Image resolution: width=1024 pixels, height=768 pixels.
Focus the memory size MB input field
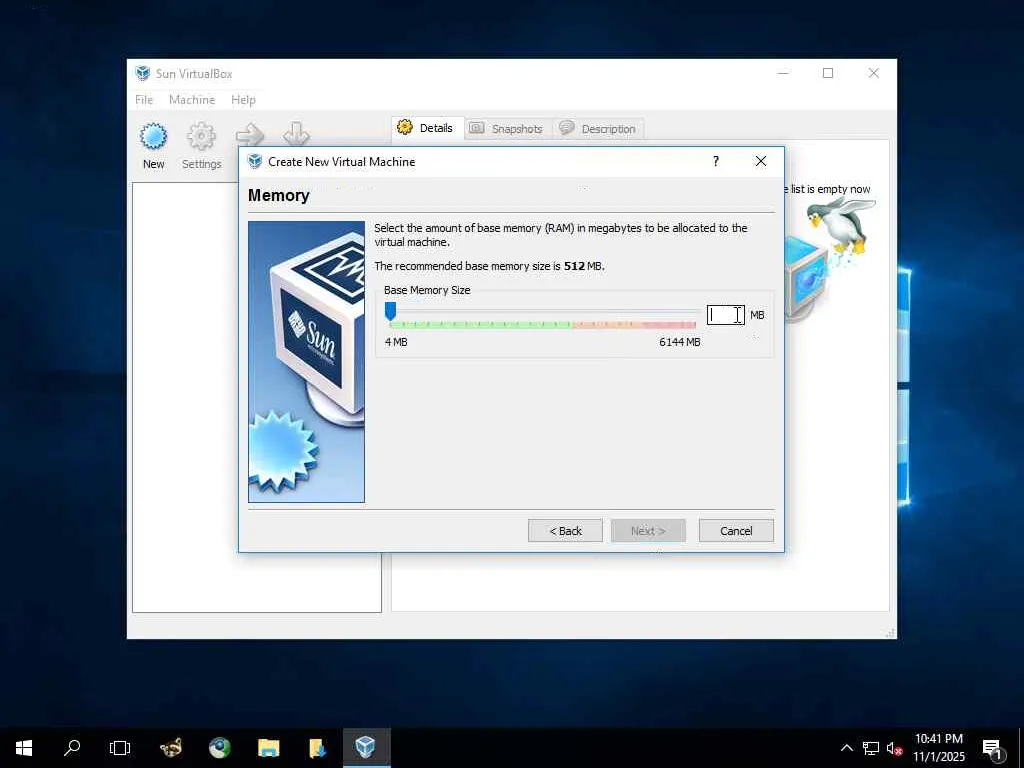(726, 315)
